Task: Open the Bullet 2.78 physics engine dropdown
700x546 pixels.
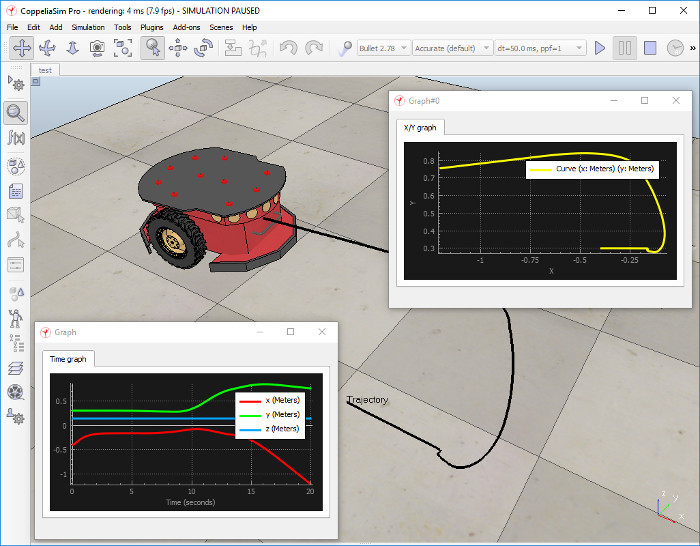Action: (x=383, y=48)
